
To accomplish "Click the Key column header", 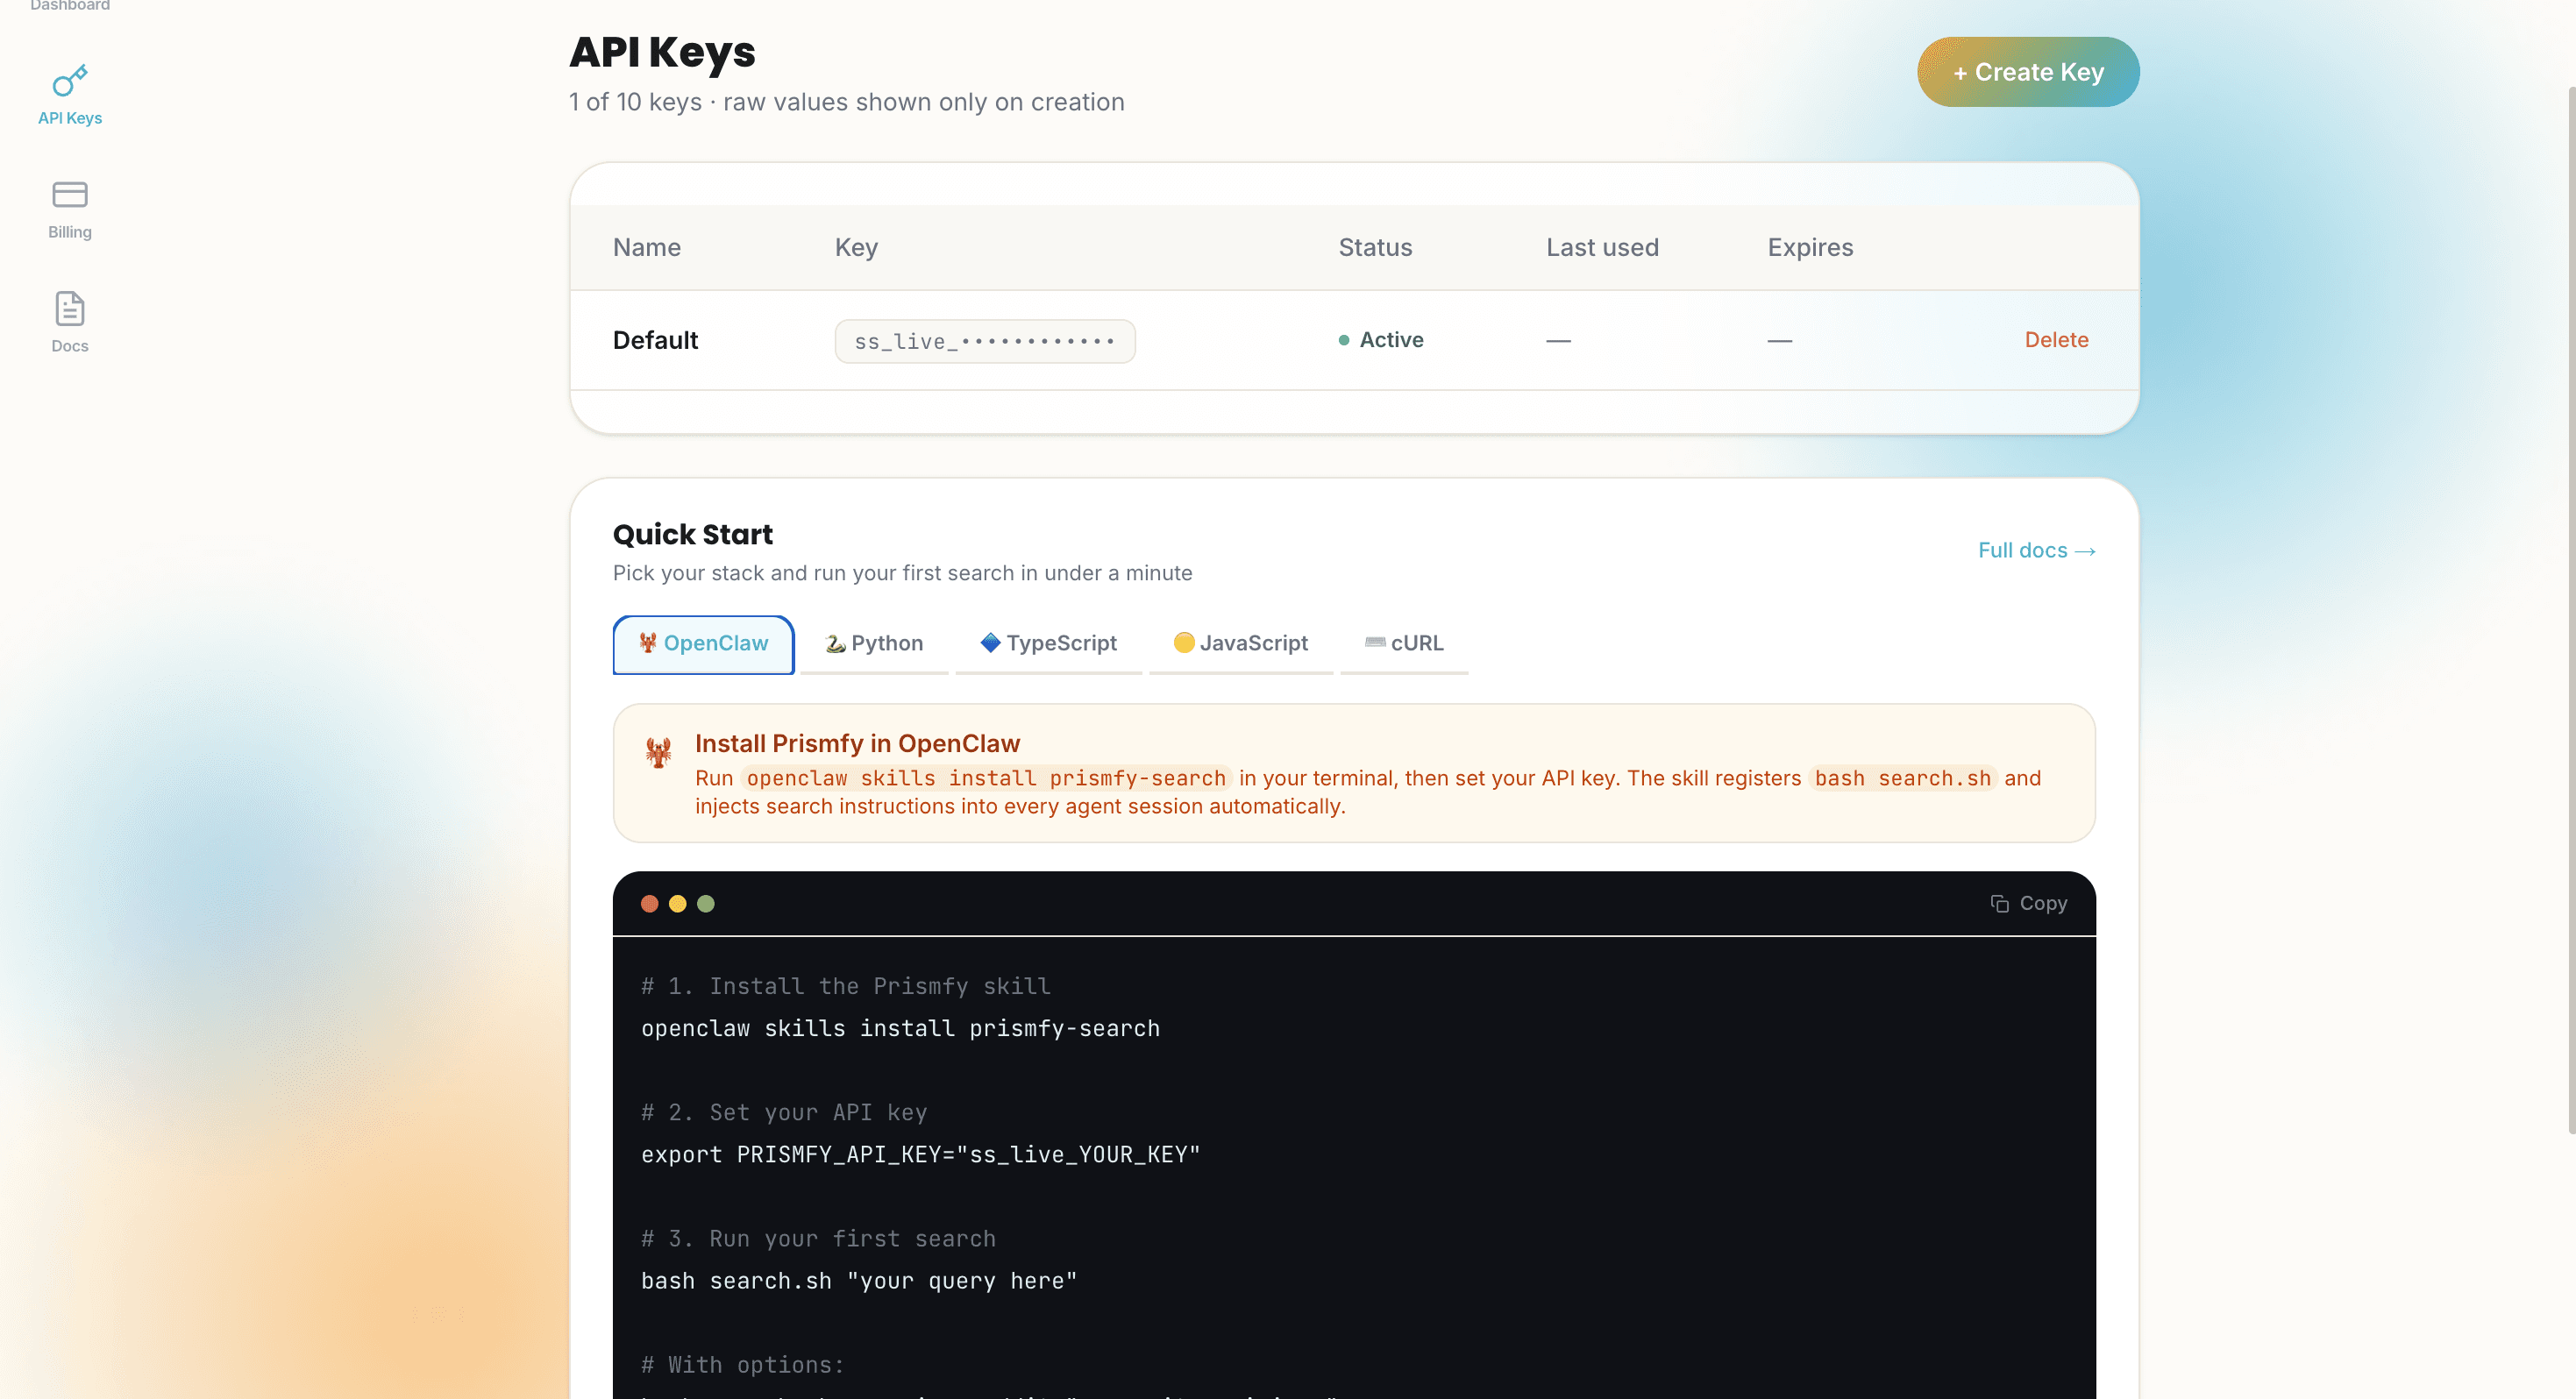I will [x=856, y=248].
